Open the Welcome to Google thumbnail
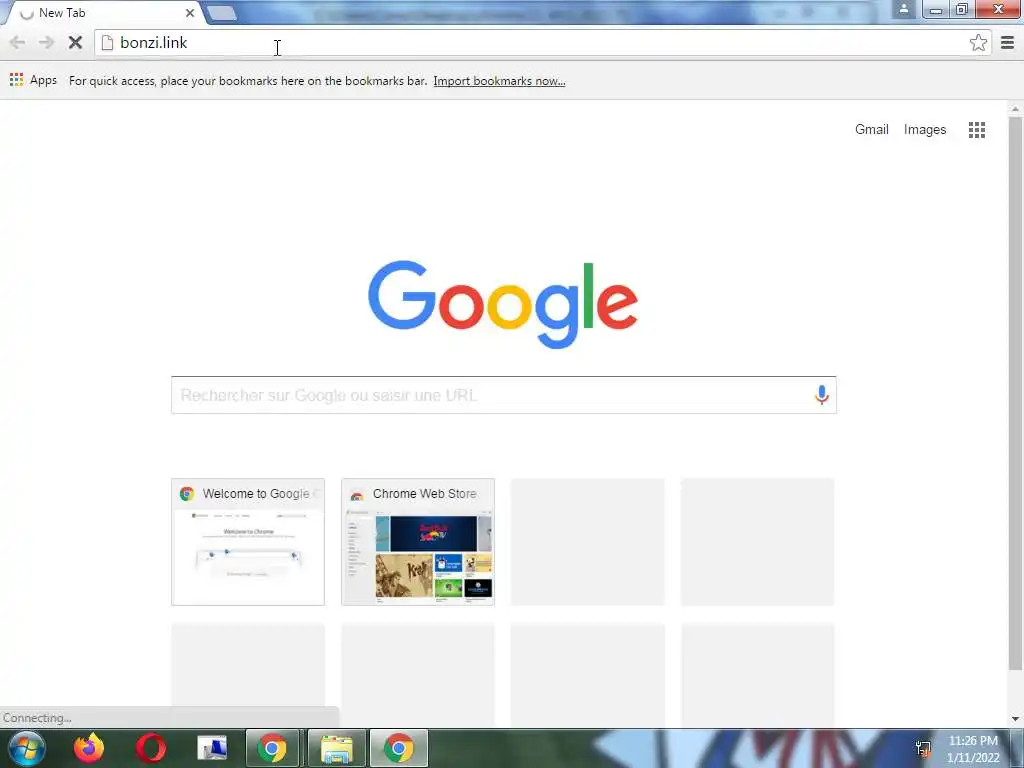1024x768 pixels. click(x=248, y=542)
